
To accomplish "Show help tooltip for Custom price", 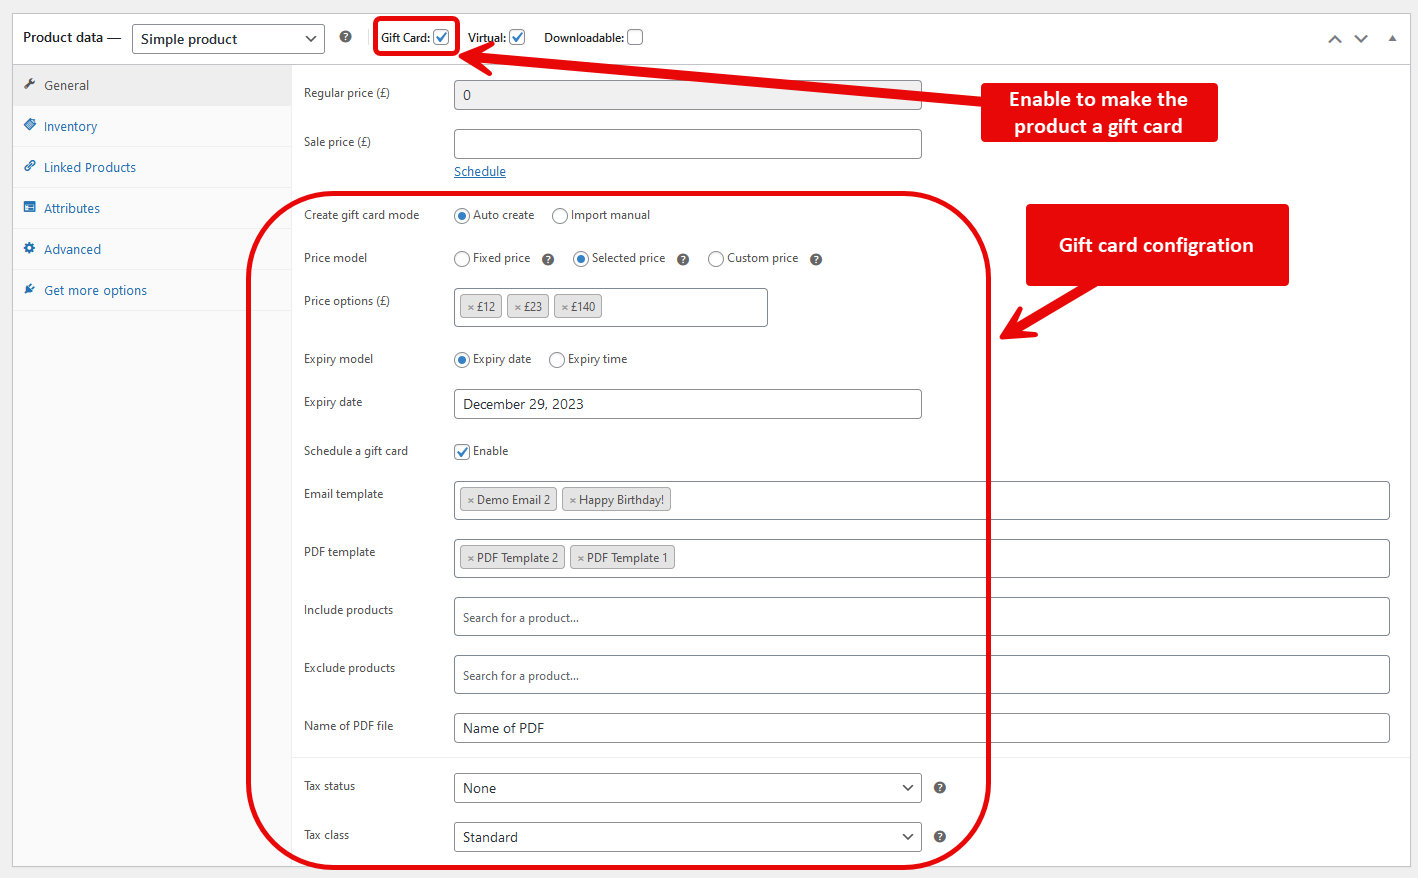I will tap(816, 259).
